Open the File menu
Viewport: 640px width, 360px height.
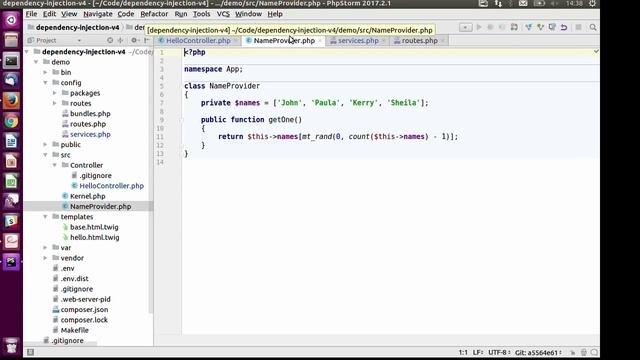pyautogui.click(x=31, y=14)
